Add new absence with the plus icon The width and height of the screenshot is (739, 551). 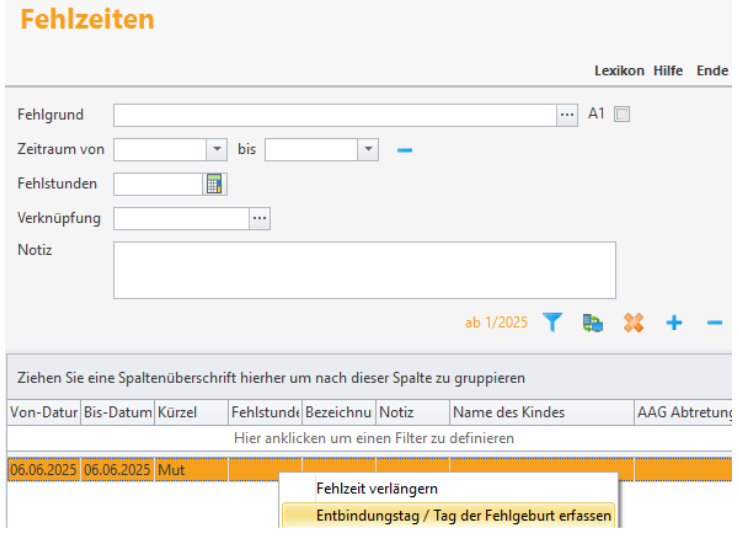[674, 323]
